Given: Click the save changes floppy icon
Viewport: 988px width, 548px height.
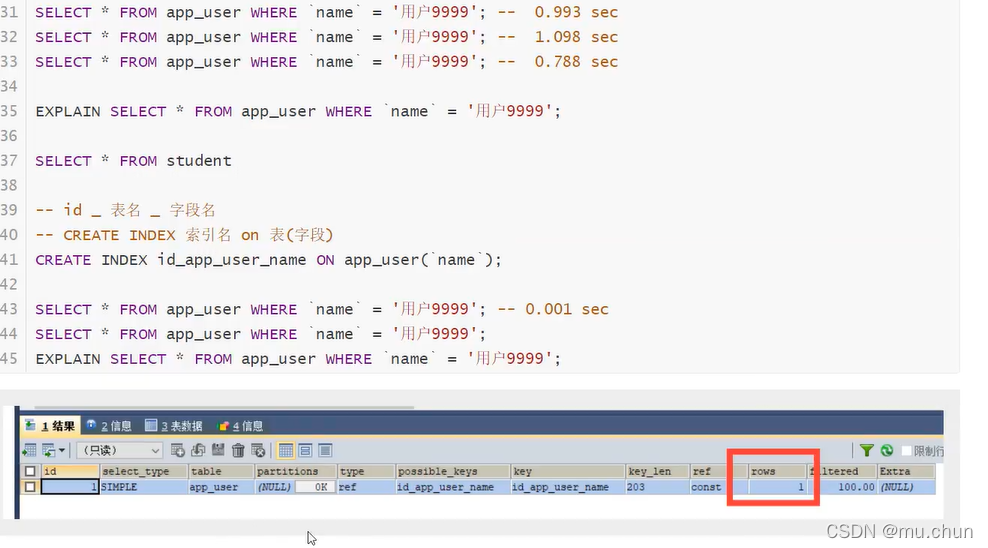Looking at the screenshot, I should pos(218,450).
